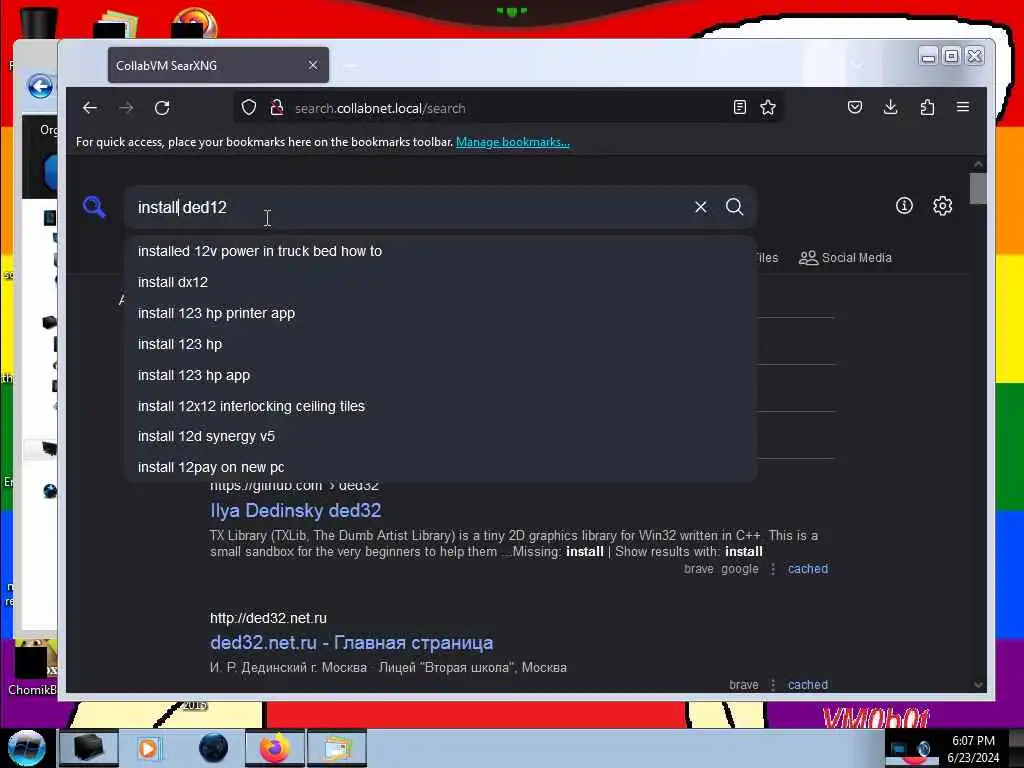Open the Firefox taskbar icon
The width and height of the screenshot is (1024, 768).
pyautogui.click(x=275, y=748)
